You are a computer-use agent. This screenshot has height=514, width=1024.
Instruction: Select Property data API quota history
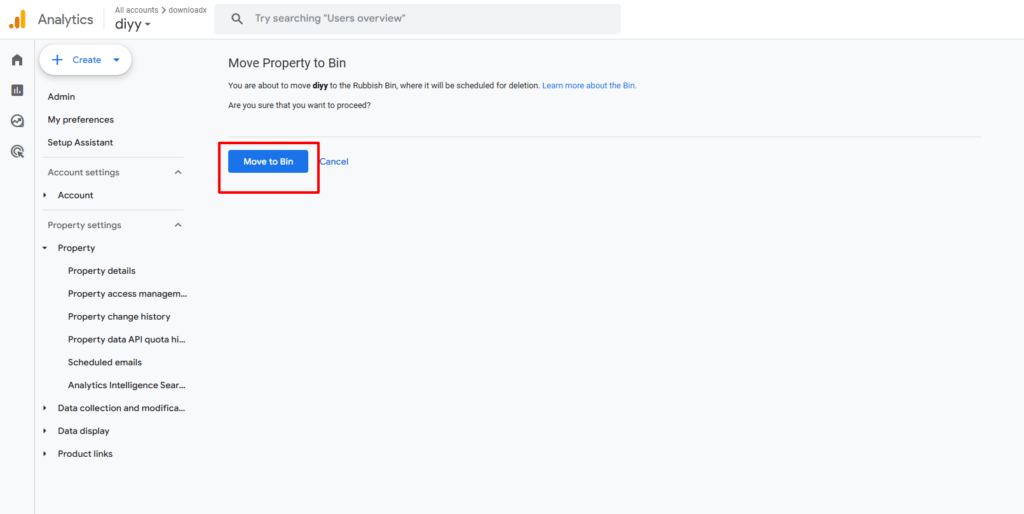tap(127, 340)
